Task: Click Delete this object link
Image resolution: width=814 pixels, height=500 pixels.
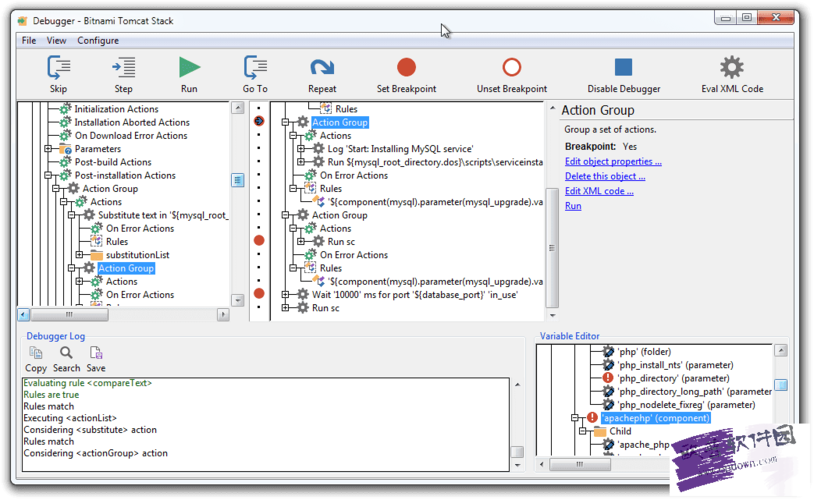Action: coord(605,176)
